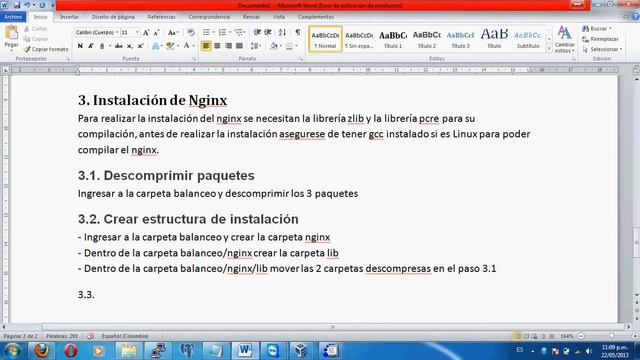Toggle strikethrough (abc) formatting

coord(118,46)
